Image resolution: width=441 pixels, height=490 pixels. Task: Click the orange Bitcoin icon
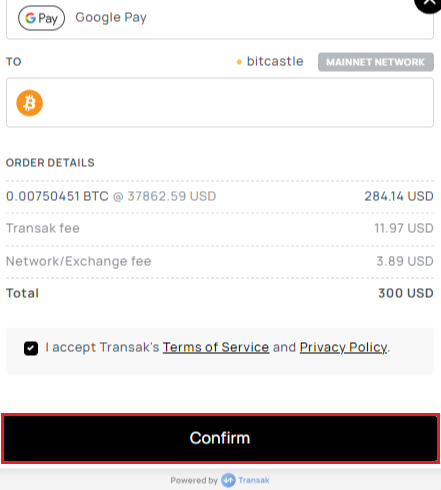[x=30, y=103]
